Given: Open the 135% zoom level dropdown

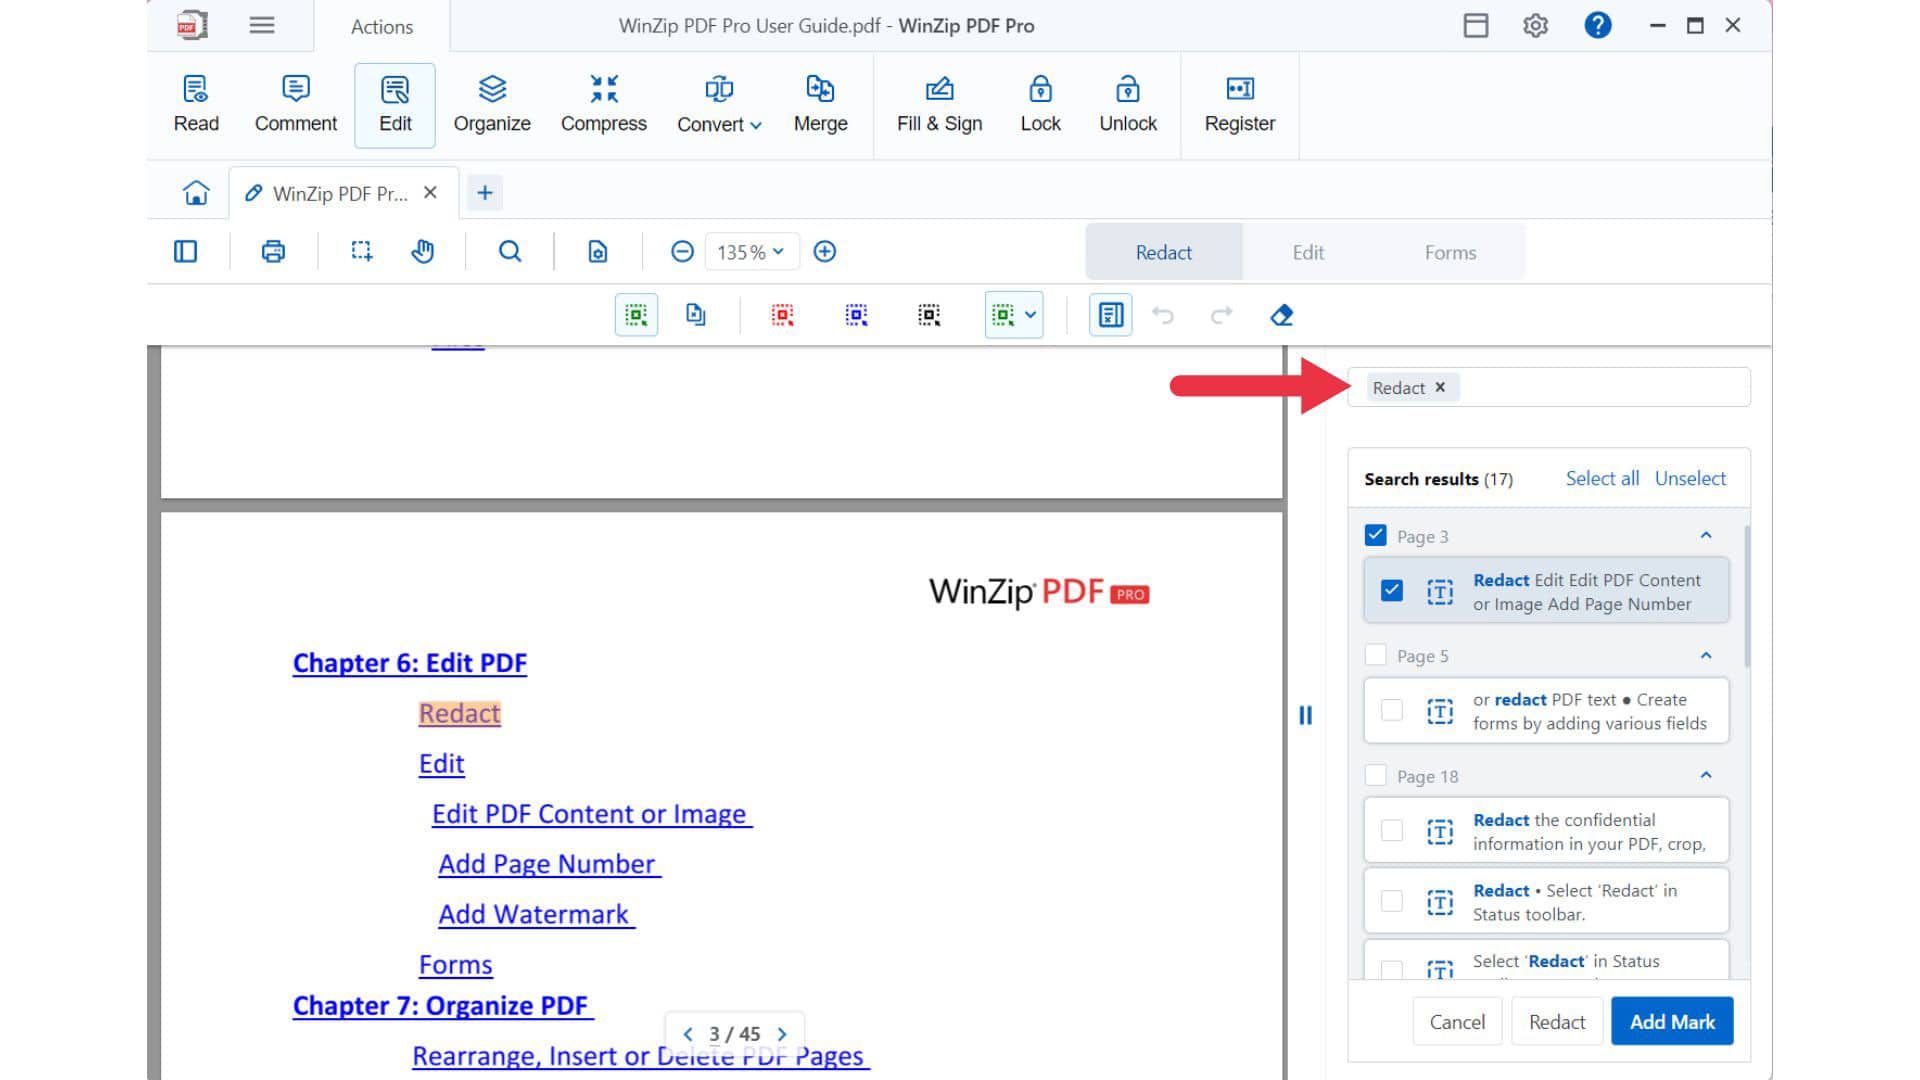Looking at the screenshot, I should 752,252.
